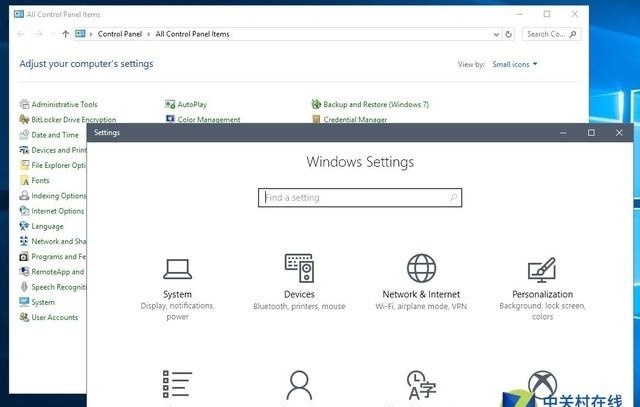Click the Fonts icon in Control Panel

[x=24, y=180]
